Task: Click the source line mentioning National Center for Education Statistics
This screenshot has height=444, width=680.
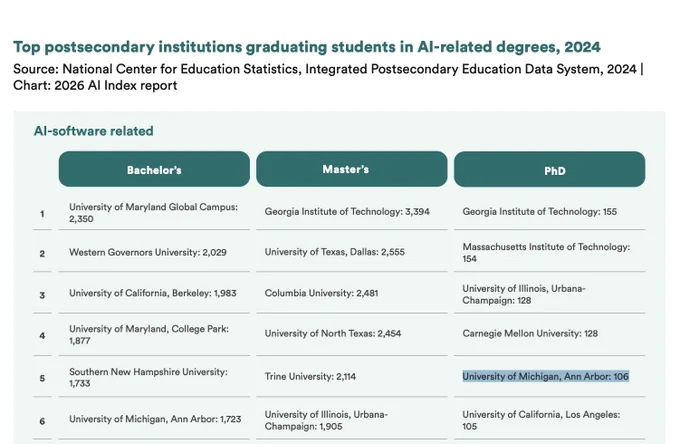Action: coord(328,77)
